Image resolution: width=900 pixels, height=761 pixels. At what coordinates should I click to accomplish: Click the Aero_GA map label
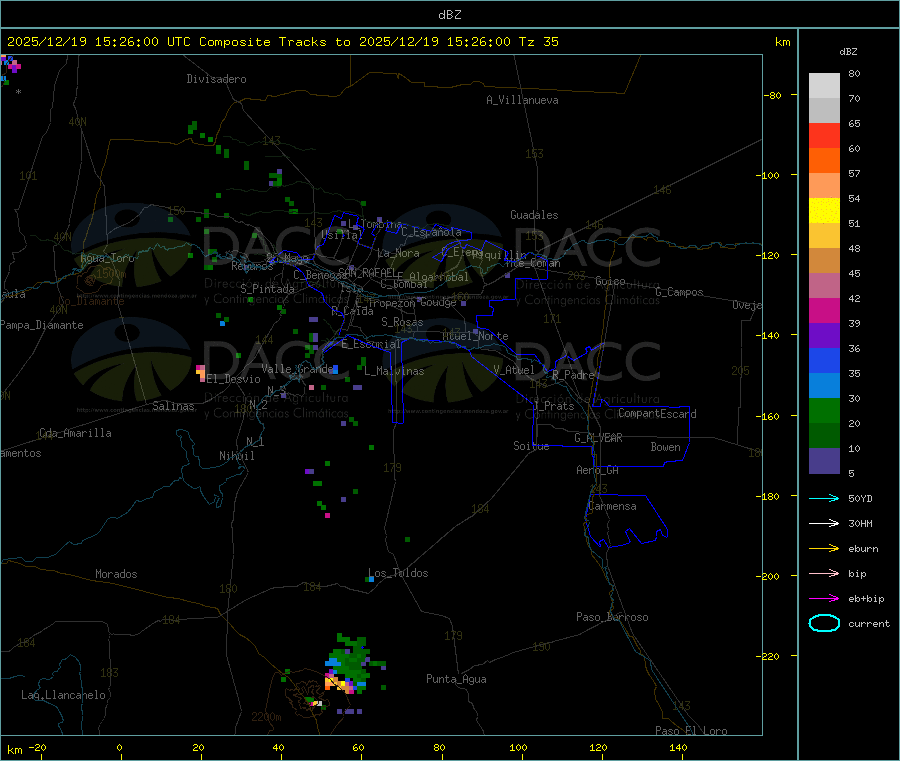[598, 470]
